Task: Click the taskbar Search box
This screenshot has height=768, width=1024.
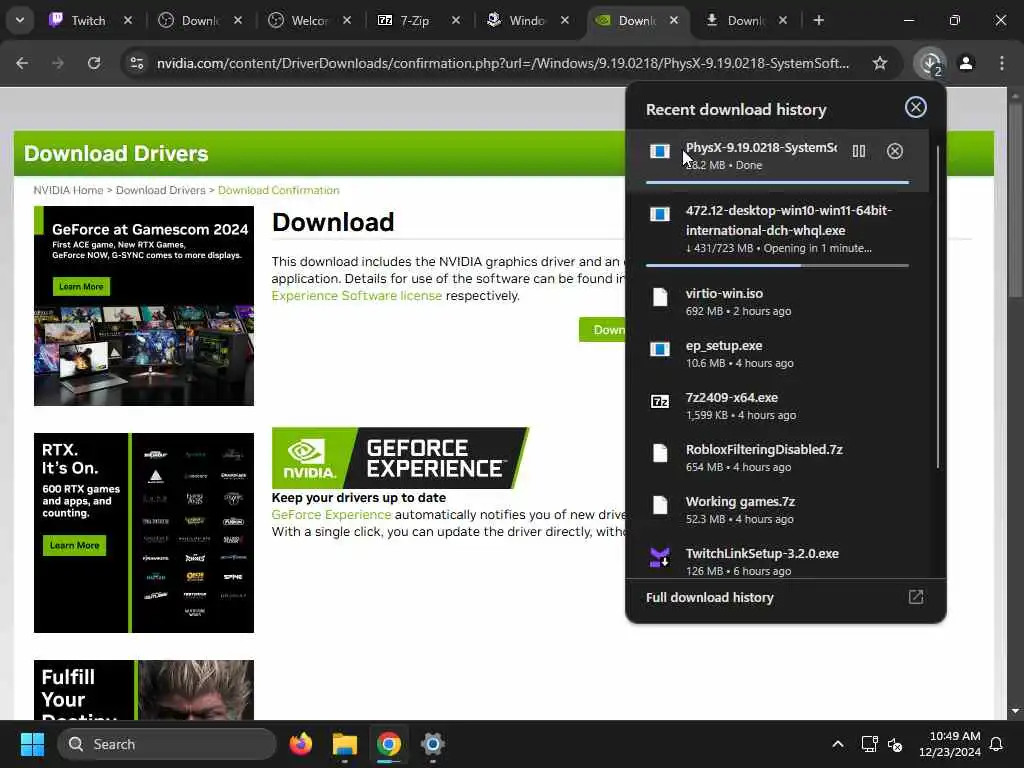Action: (167, 744)
